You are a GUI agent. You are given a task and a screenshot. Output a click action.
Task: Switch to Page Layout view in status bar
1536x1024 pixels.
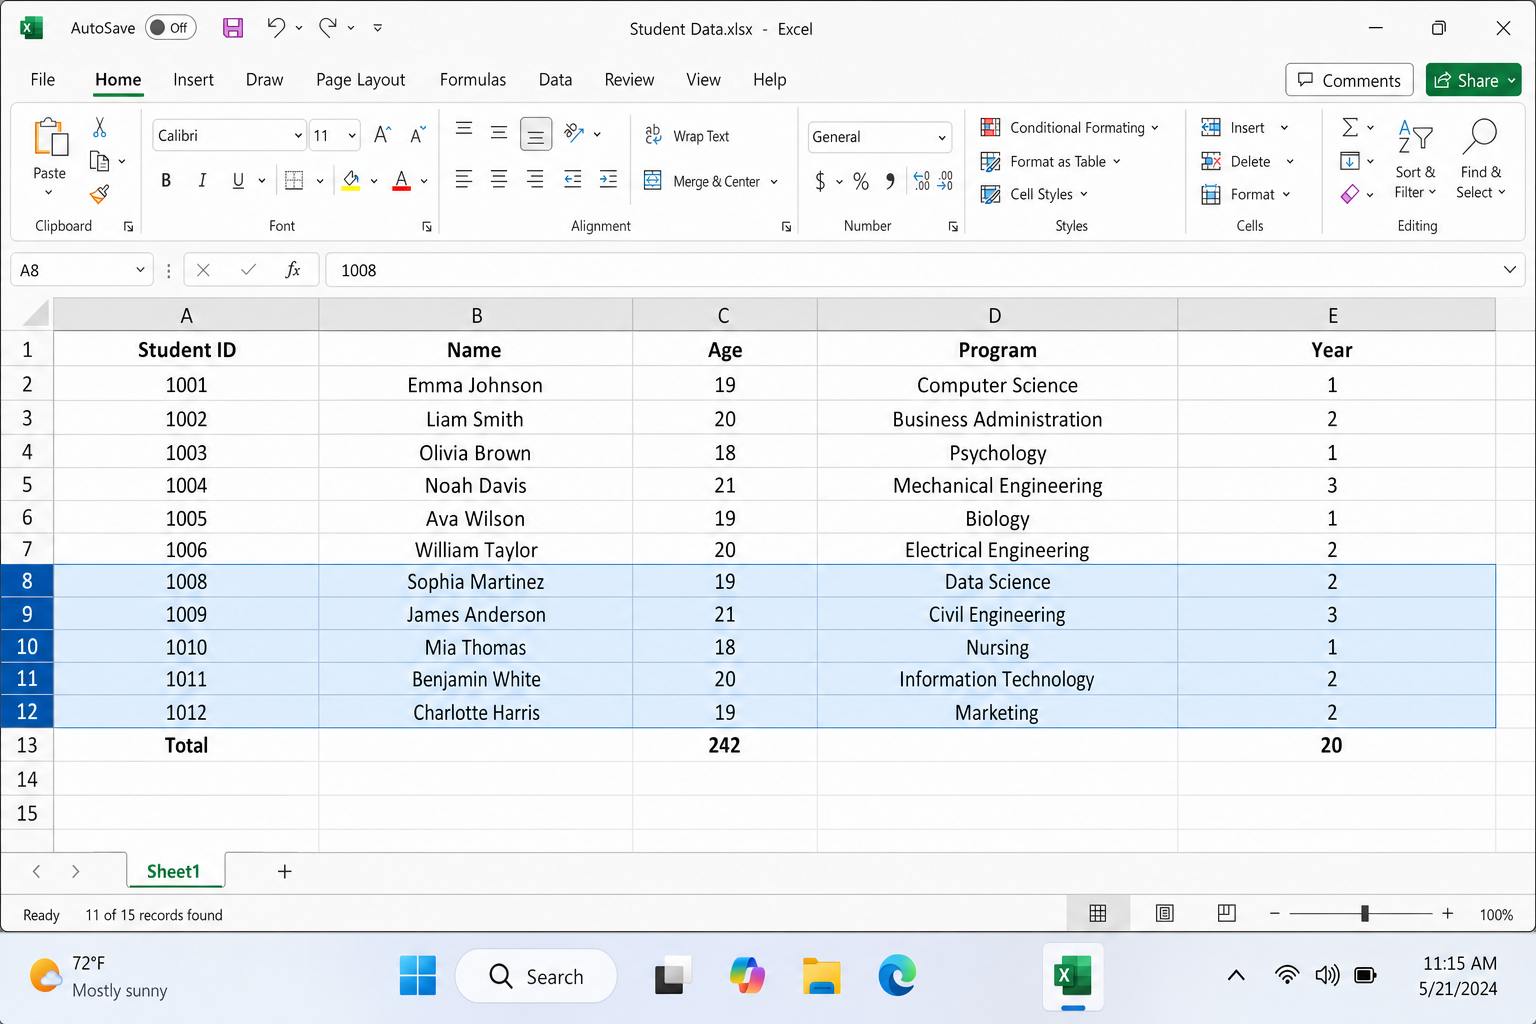(1165, 913)
